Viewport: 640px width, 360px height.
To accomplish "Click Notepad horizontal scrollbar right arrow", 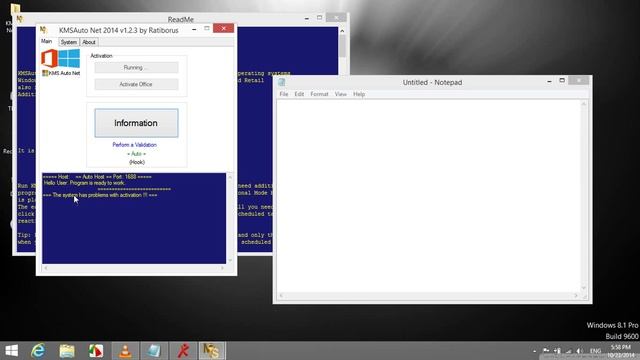I will (x=576, y=296).
